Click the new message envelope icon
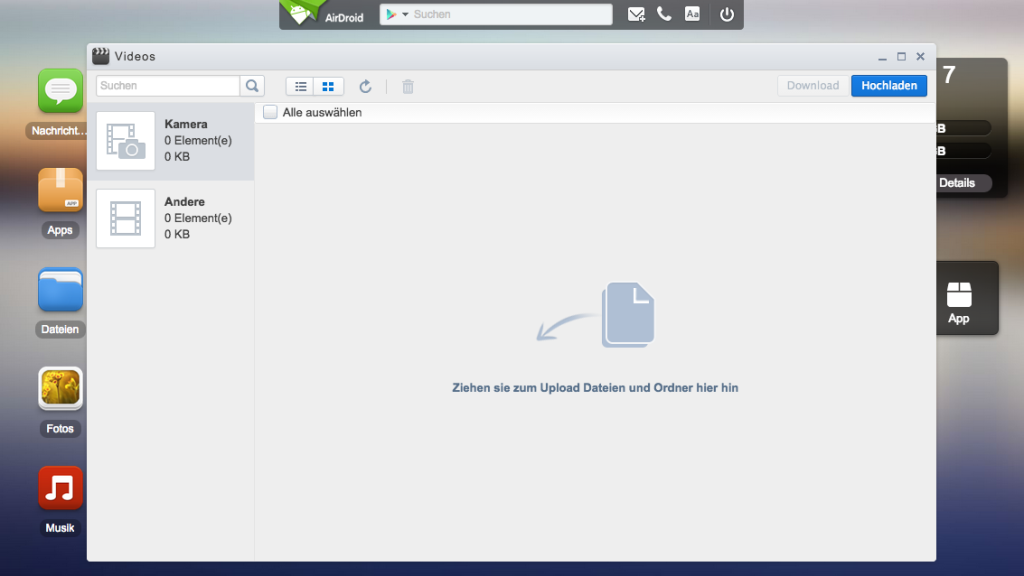The width and height of the screenshot is (1024, 576). pyautogui.click(x=636, y=14)
